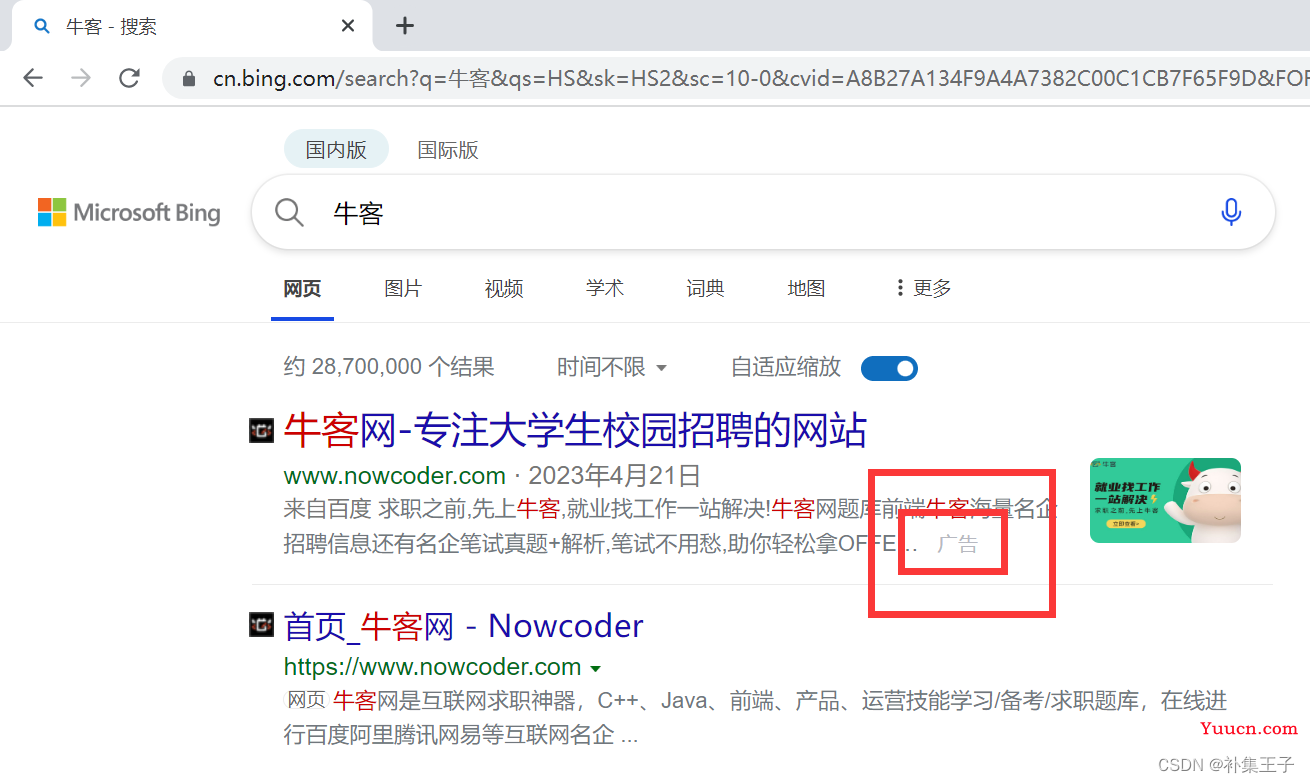Select the 词典 search tab

click(705, 288)
